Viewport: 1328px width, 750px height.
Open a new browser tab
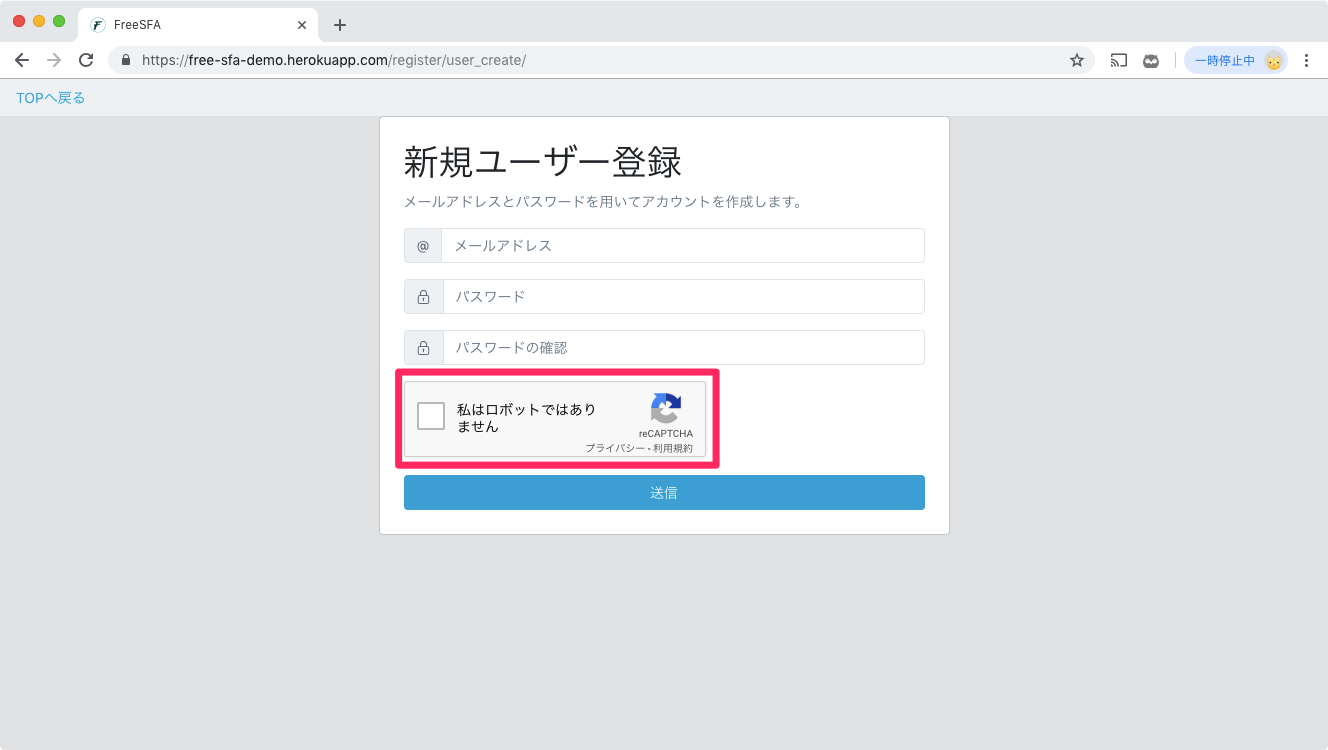click(340, 25)
